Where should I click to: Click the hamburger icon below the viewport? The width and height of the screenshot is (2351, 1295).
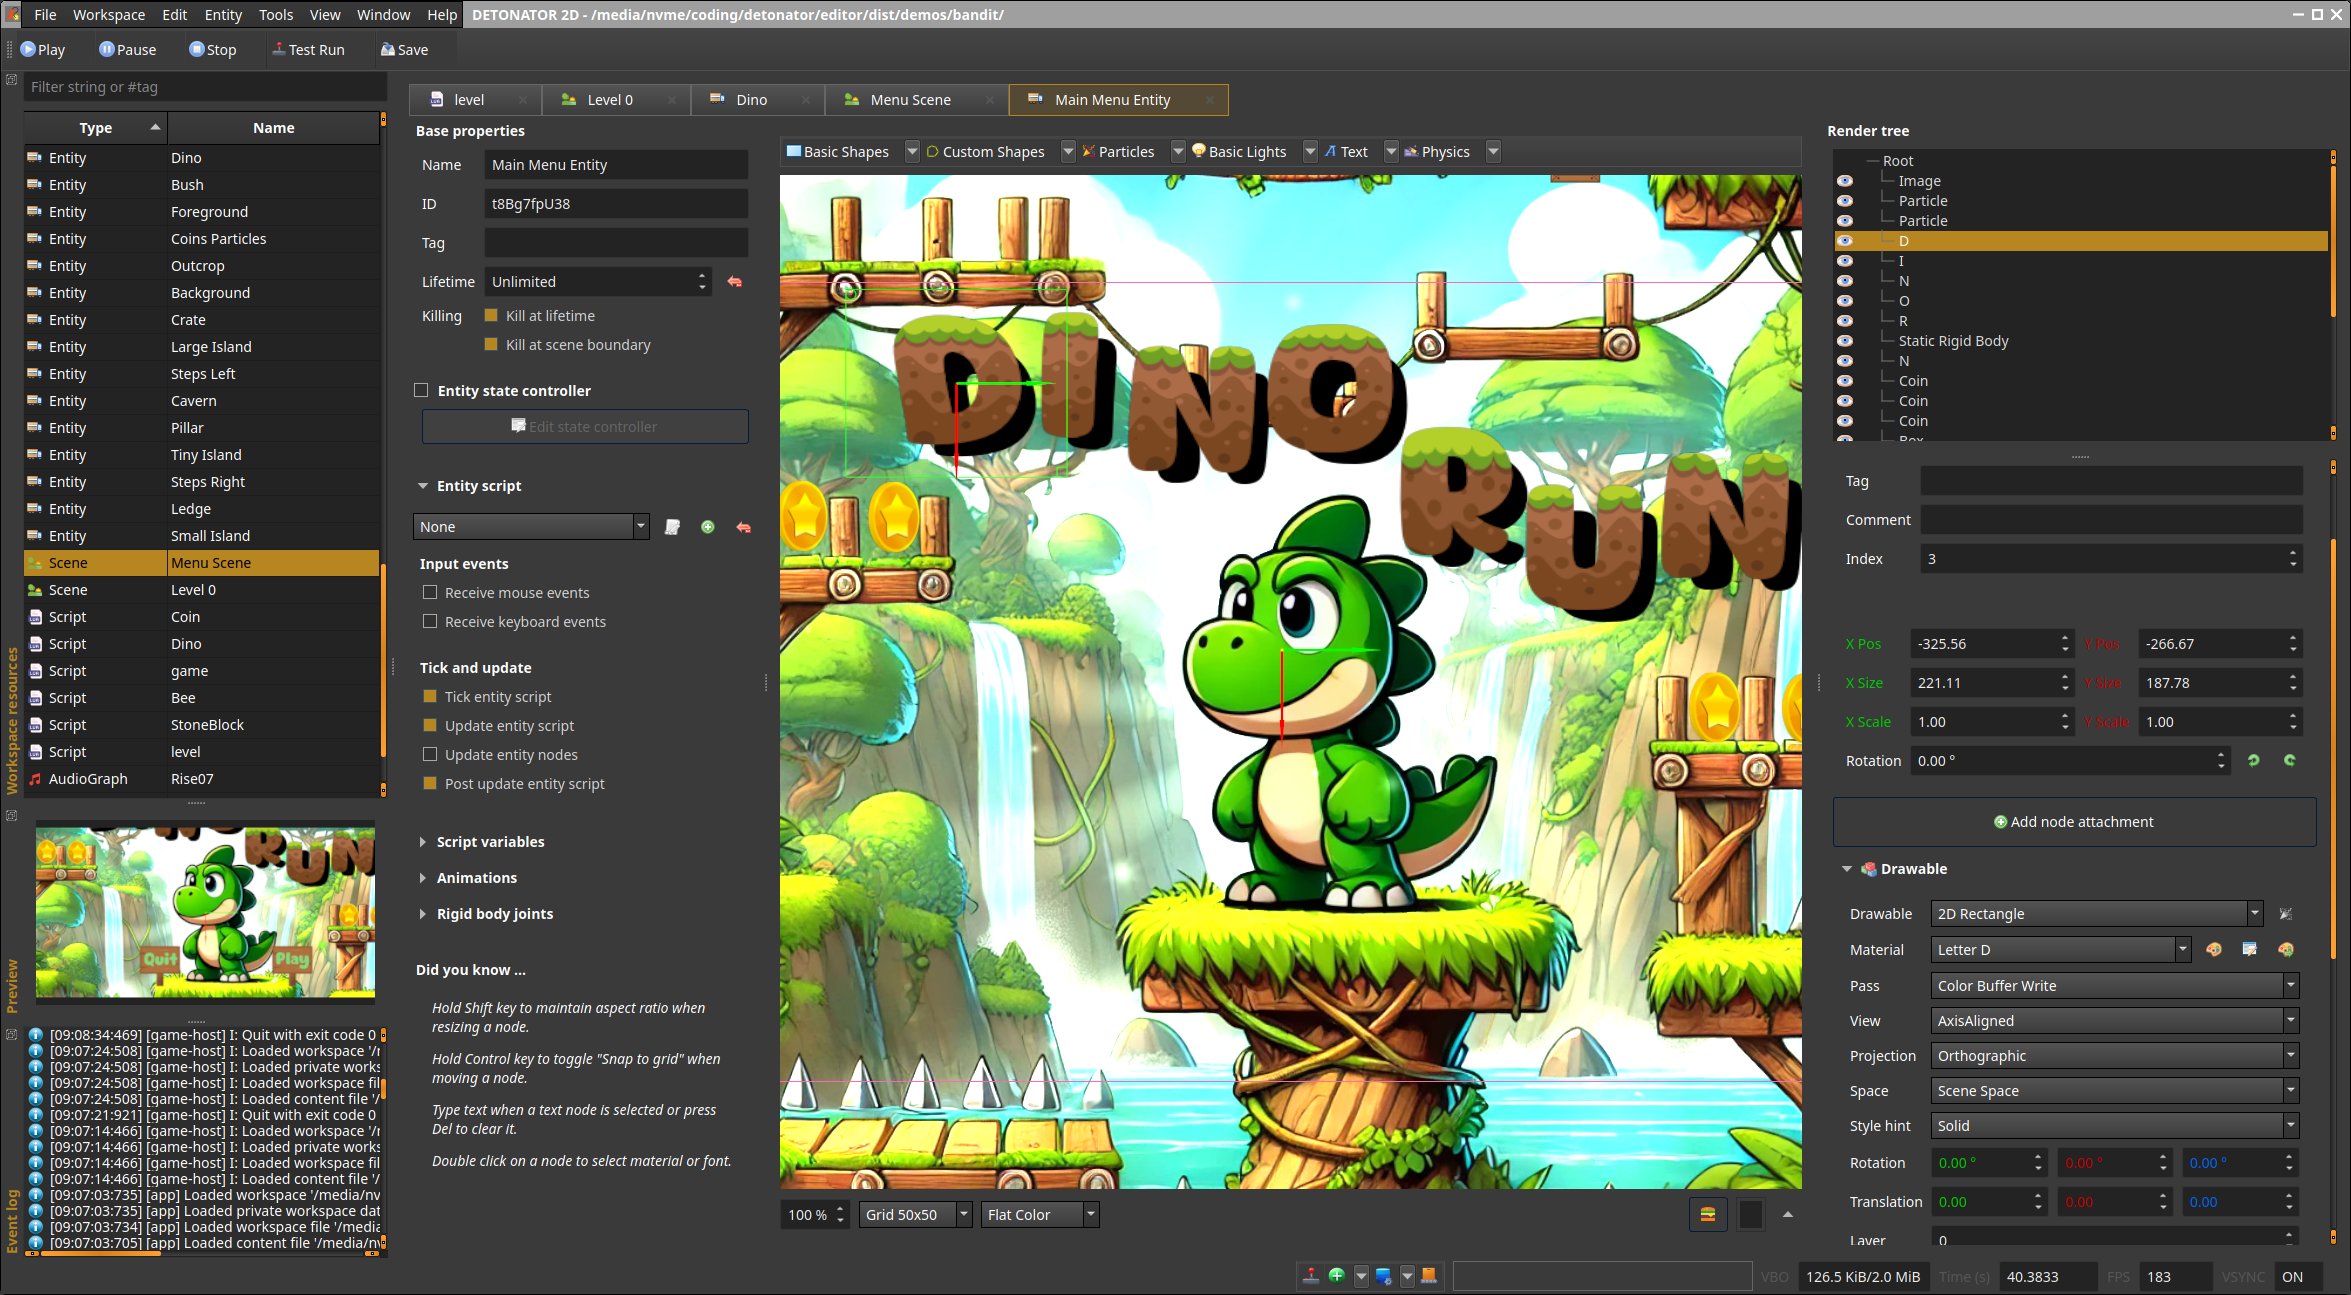point(1708,1214)
